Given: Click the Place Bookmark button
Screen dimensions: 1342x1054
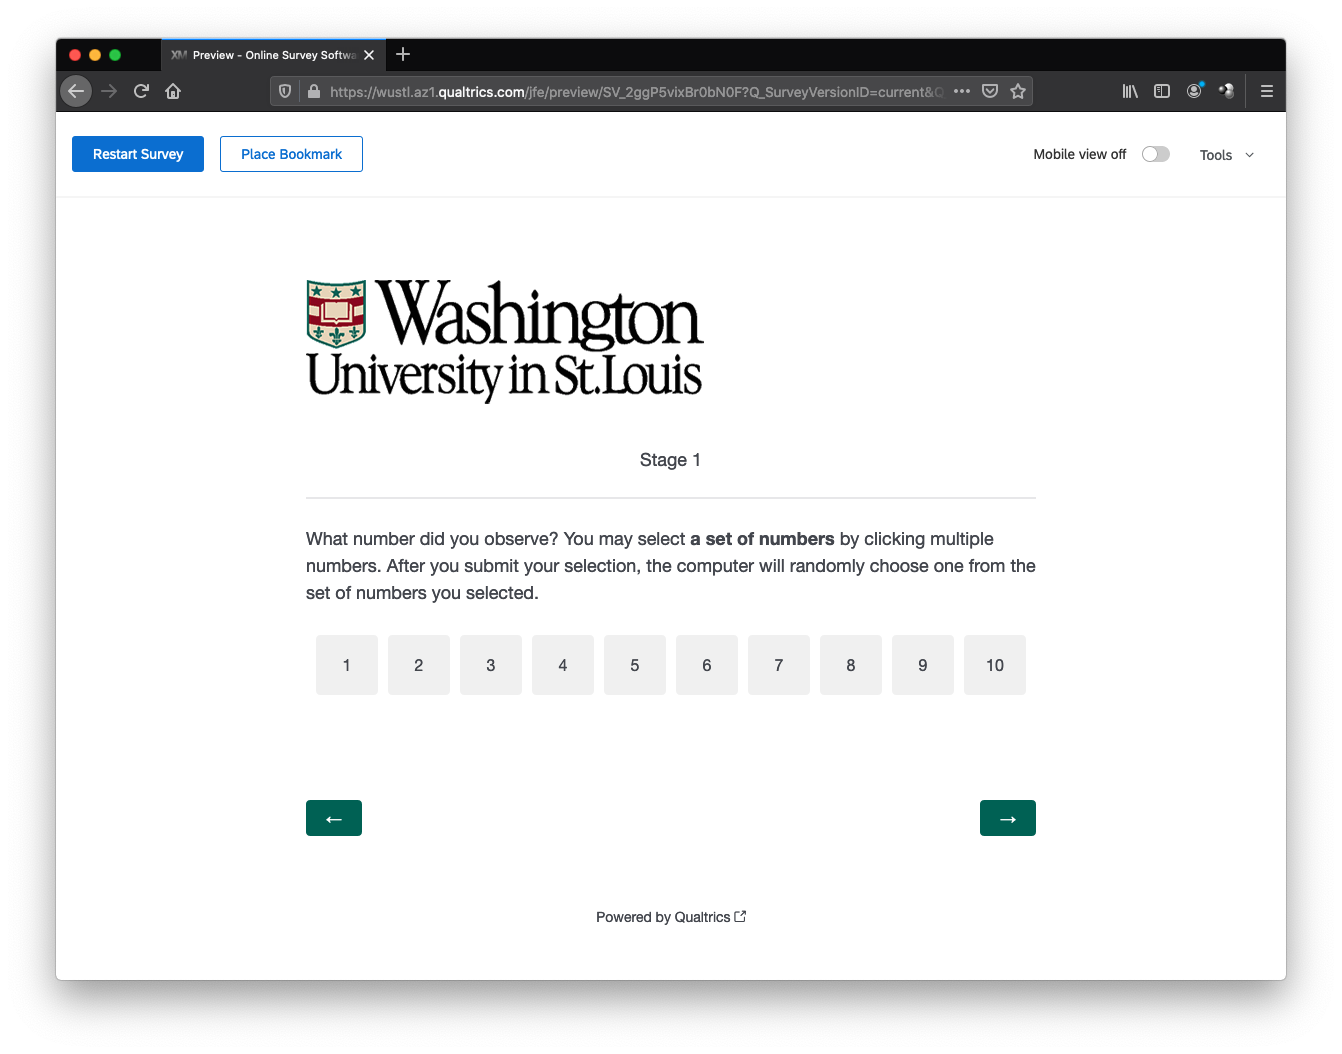Looking at the screenshot, I should coord(291,154).
